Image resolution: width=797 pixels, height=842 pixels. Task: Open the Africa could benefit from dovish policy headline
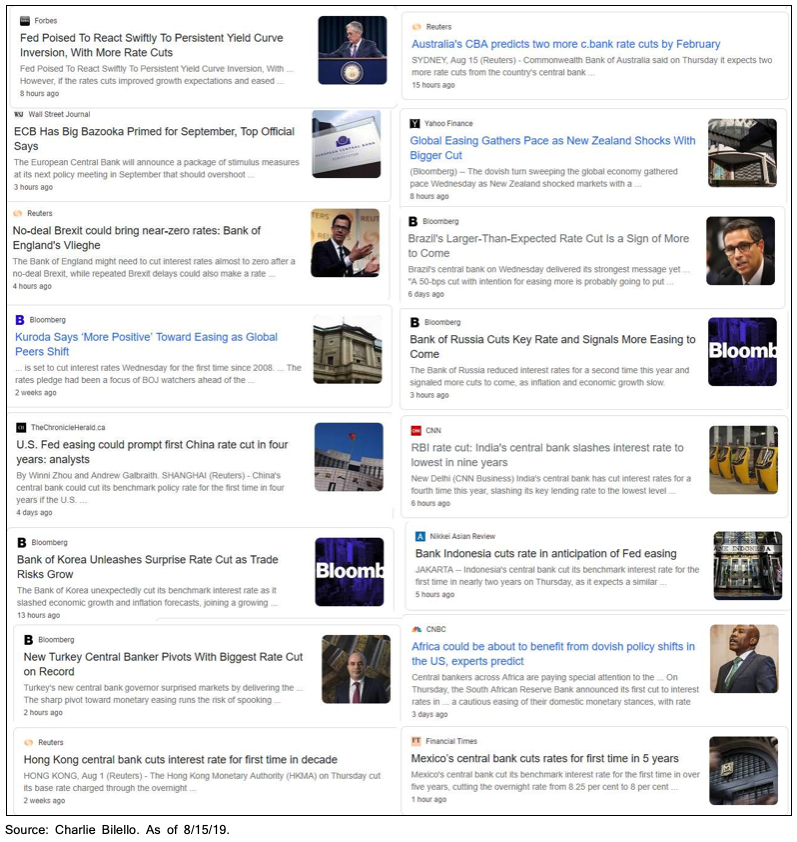click(553, 654)
